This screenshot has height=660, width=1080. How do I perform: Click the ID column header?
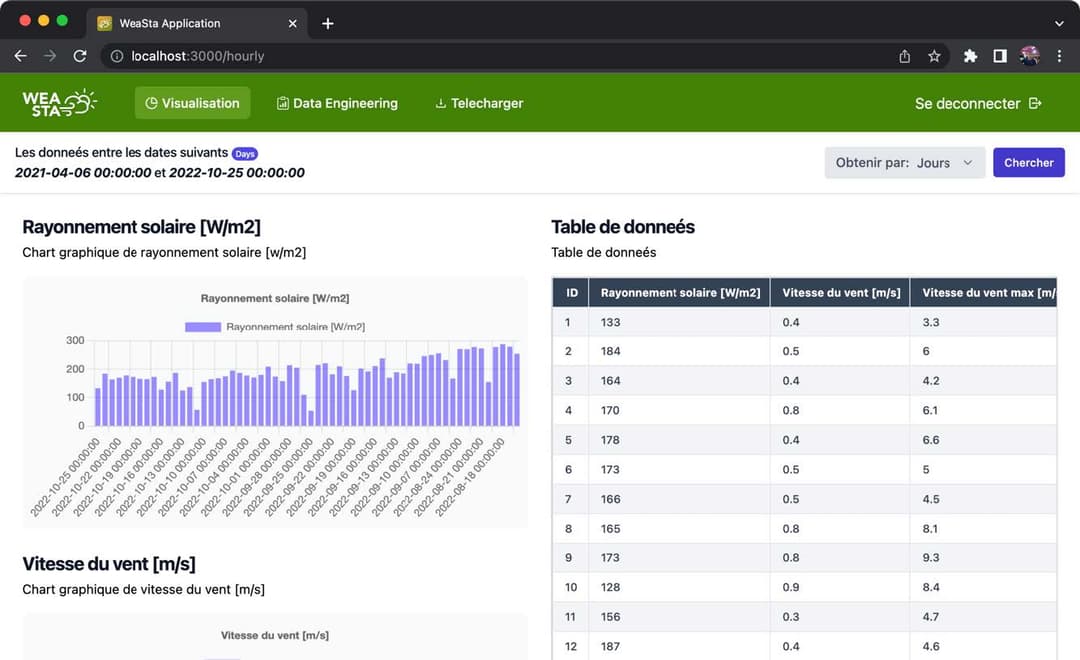click(571, 293)
